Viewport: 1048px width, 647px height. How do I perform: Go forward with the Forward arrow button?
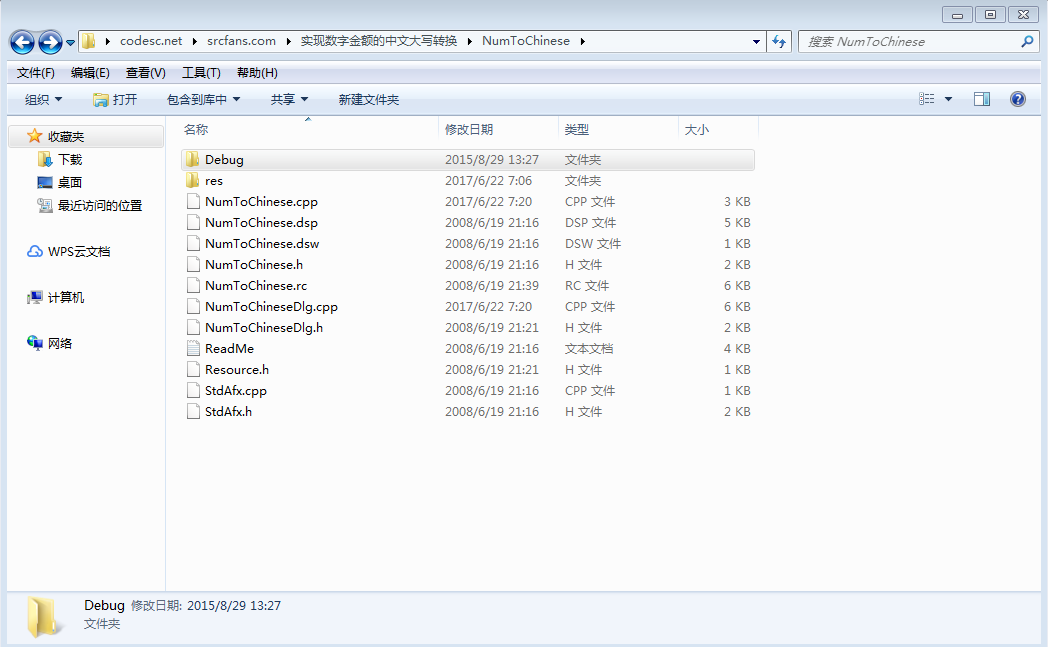(50, 43)
